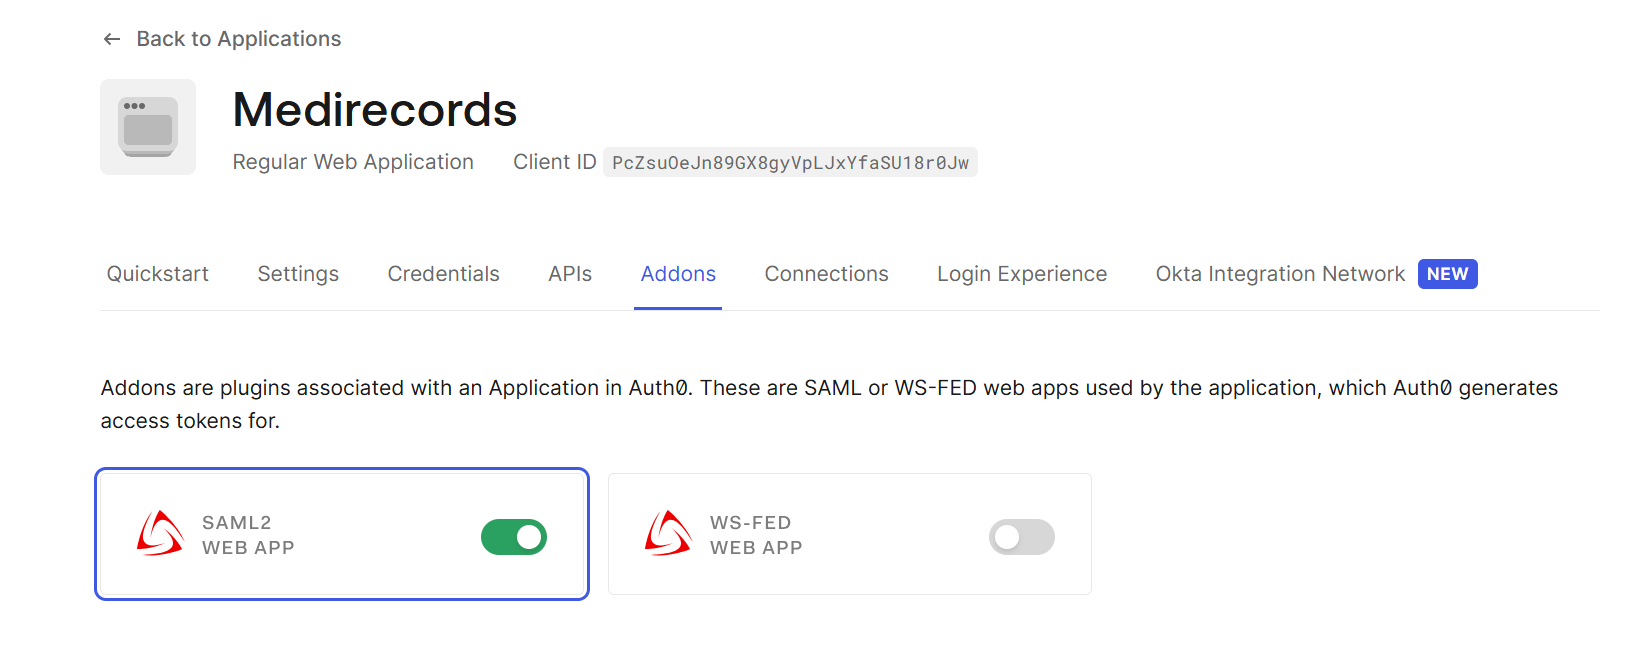Go to the Credentials tab
The height and width of the screenshot is (652, 1630).
coord(443,274)
